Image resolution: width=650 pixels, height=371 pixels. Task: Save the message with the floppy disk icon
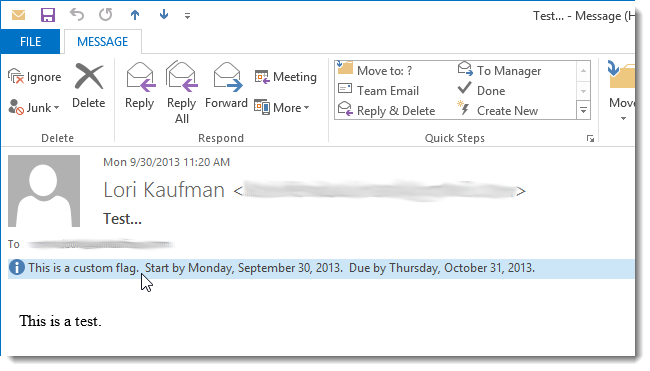[48, 15]
